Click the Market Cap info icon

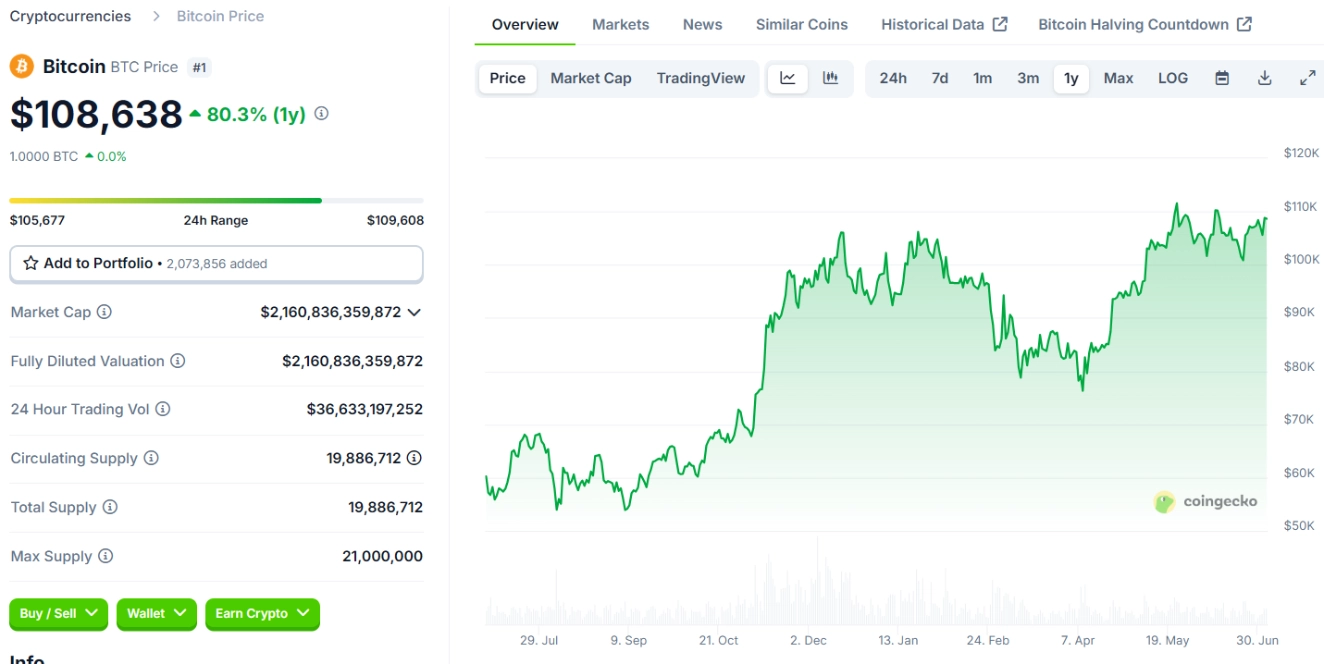[x=104, y=312]
